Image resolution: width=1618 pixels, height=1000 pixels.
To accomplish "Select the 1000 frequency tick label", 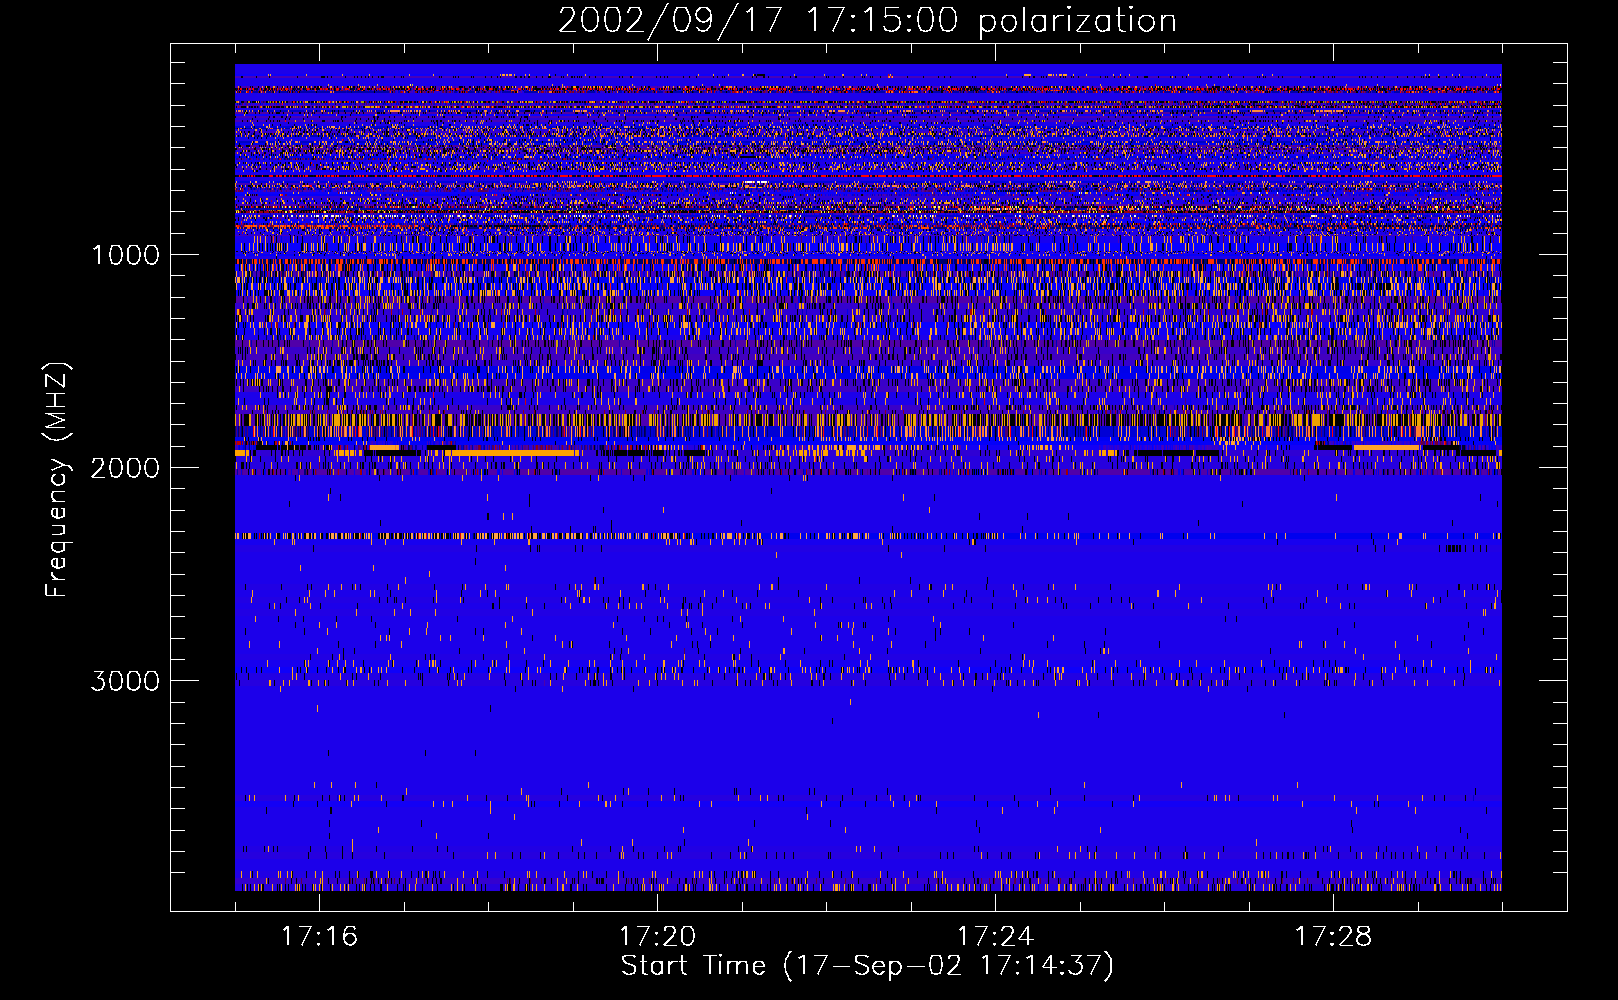I will (125, 255).
